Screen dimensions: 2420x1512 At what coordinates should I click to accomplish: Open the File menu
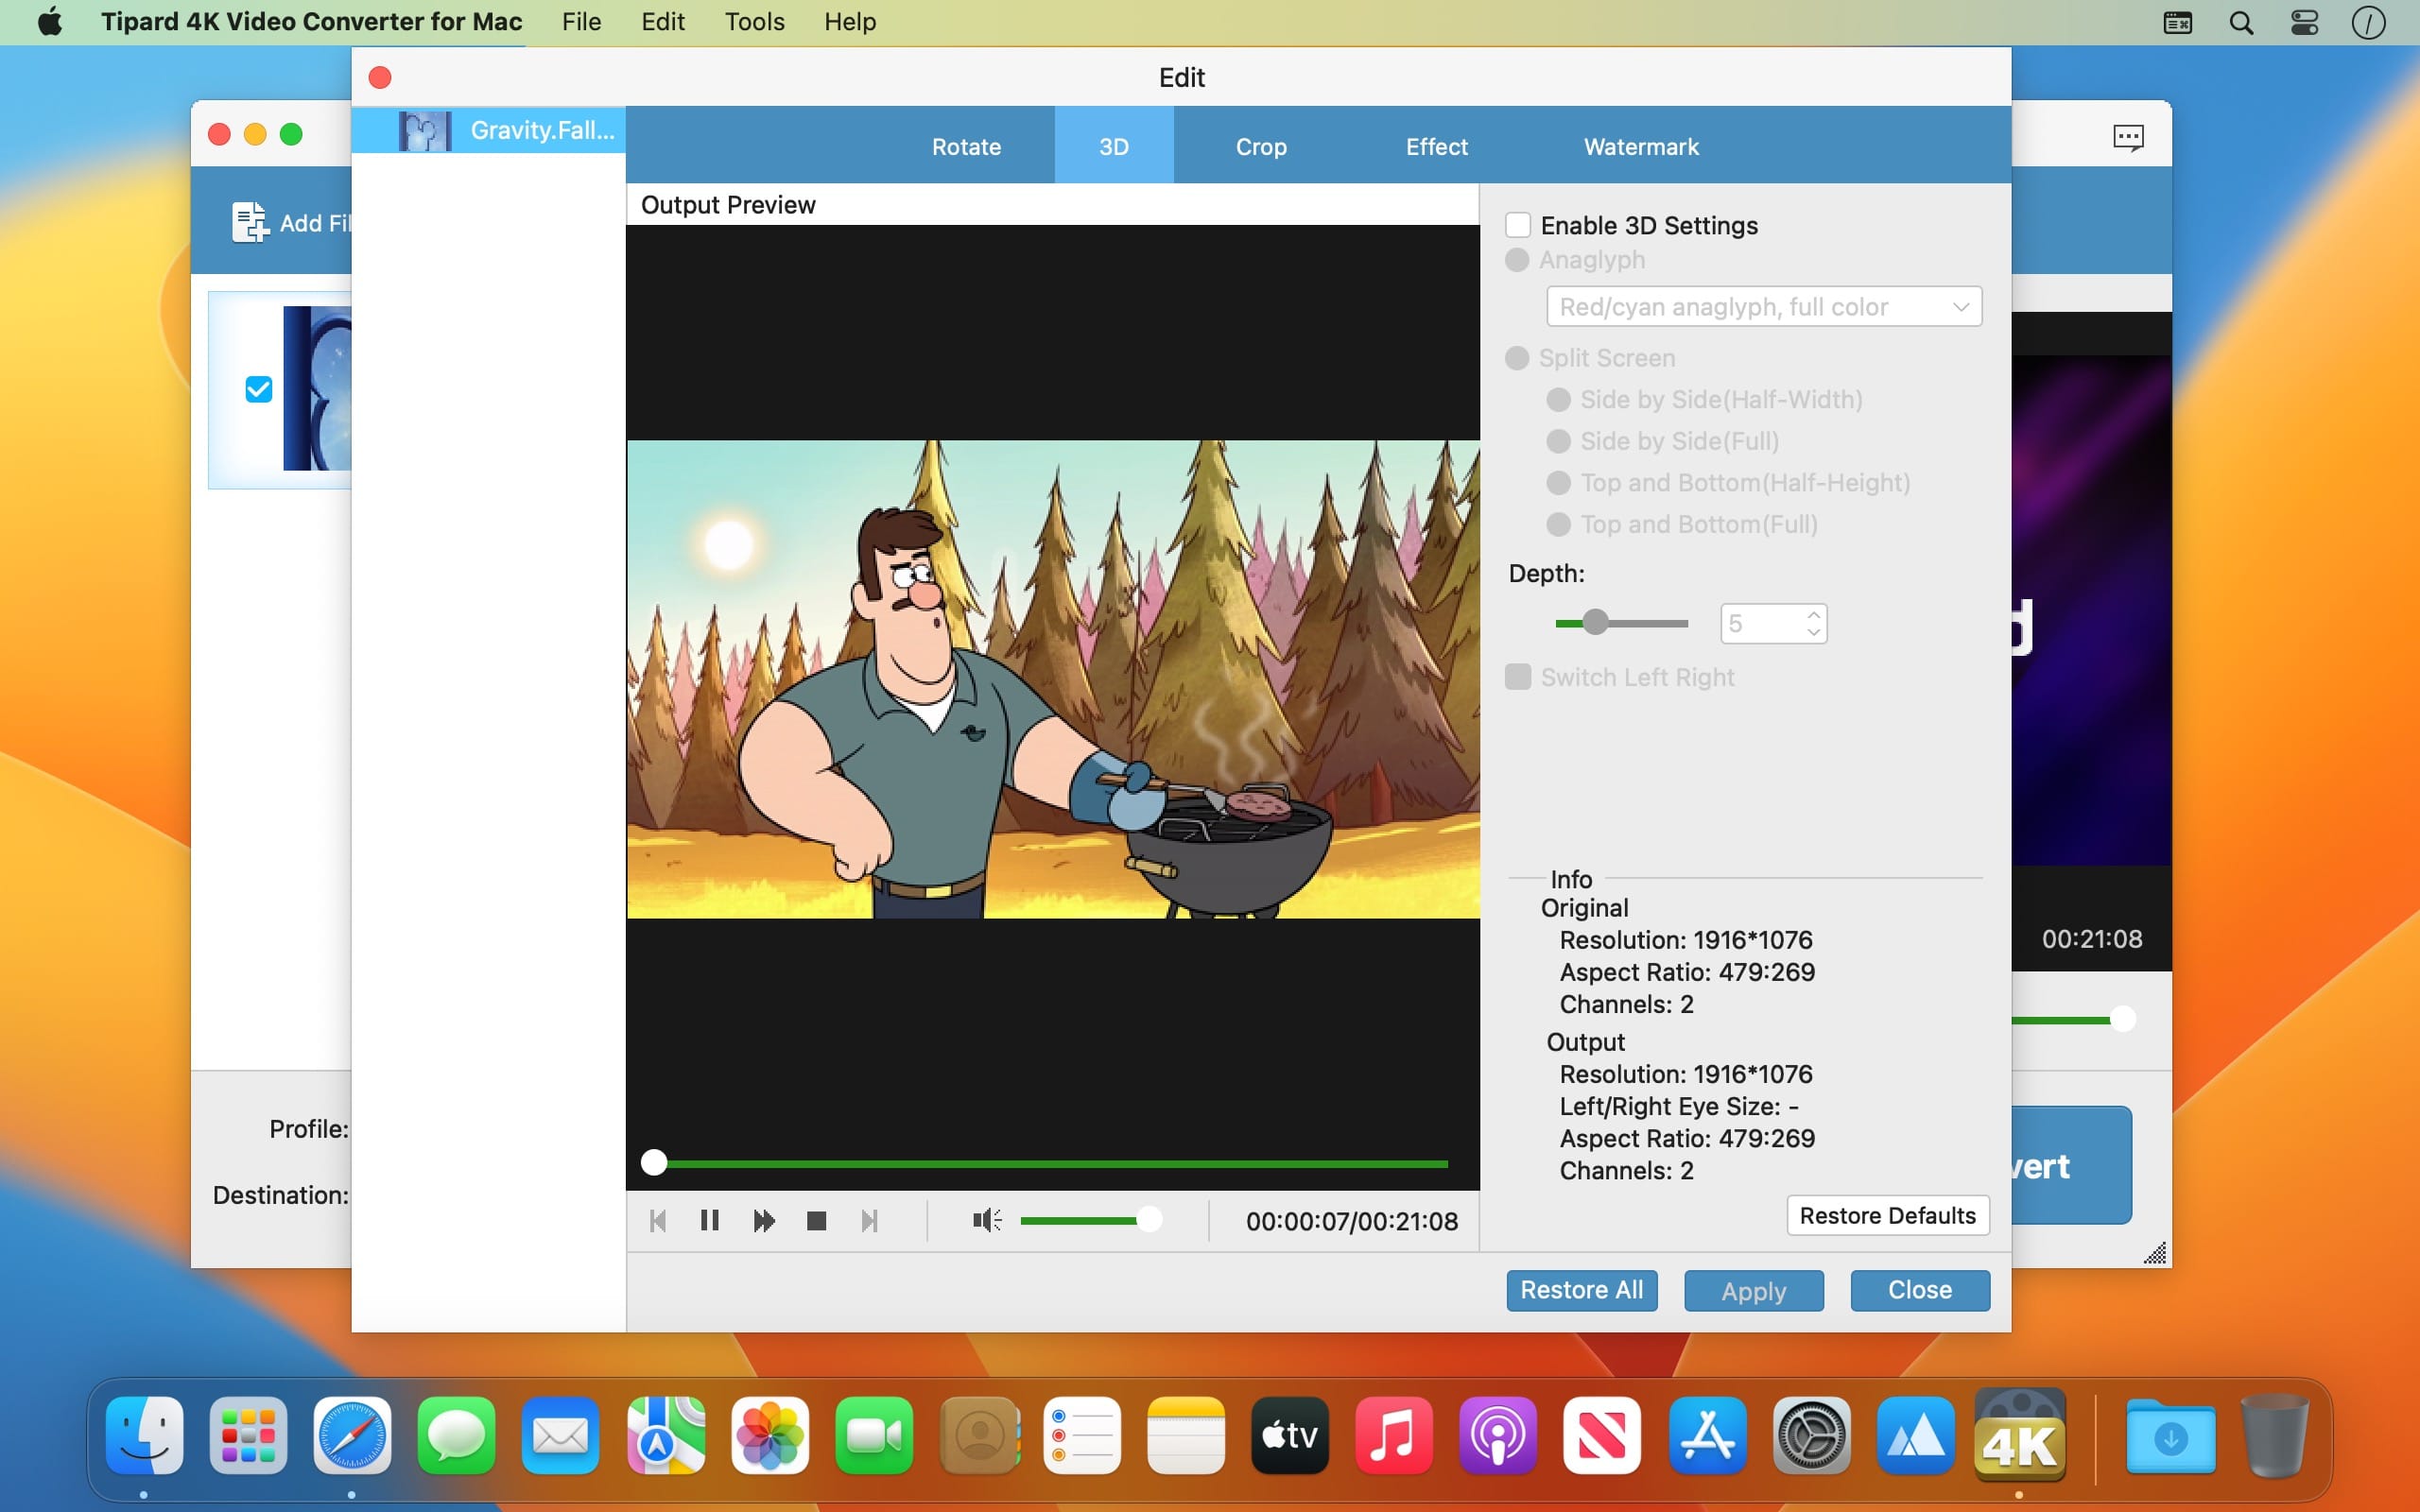(581, 22)
